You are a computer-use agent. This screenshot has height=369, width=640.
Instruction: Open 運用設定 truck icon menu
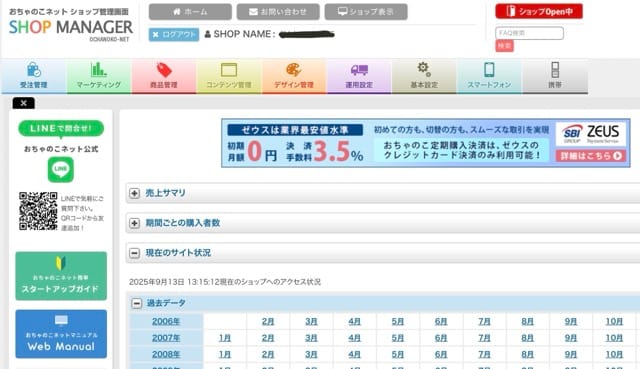click(x=359, y=76)
